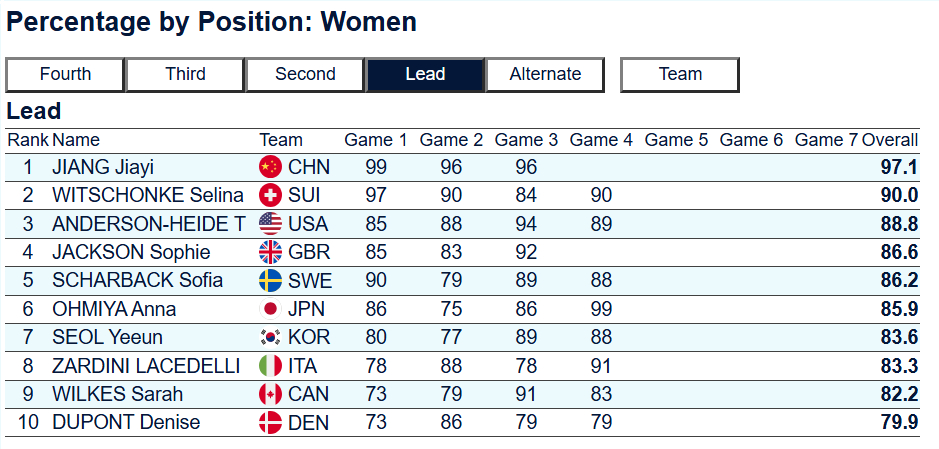Click the Denmark flag icon
939x449 pixels.
click(x=270, y=423)
